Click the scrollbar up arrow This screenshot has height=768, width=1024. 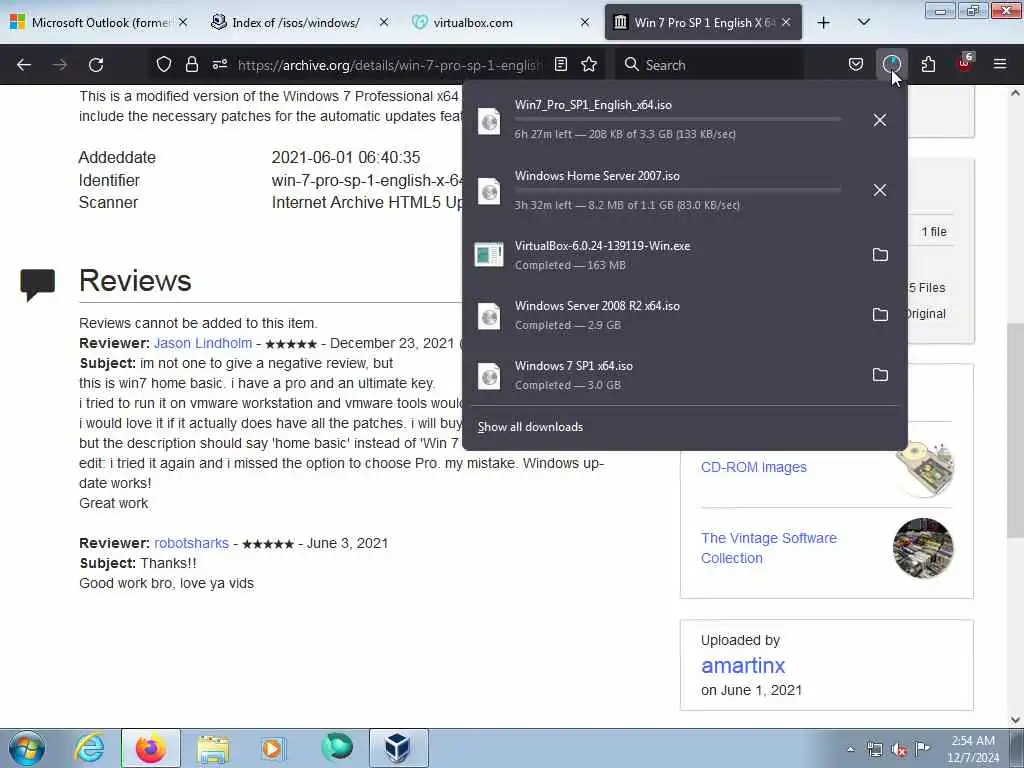click(x=1015, y=93)
